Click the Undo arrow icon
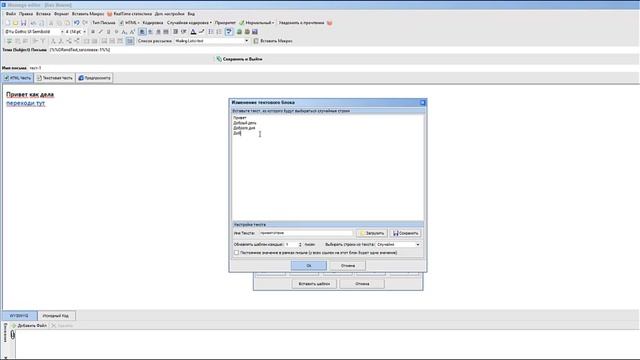Viewport: 640px width, 360px height. pyautogui.click(x=76, y=23)
